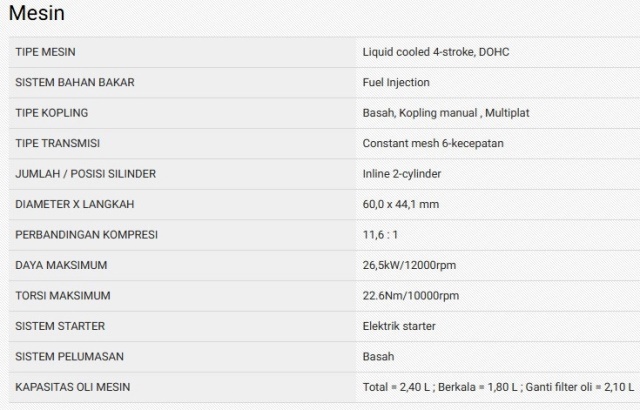The width and height of the screenshot is (640, 410).
Task: Click the Total = 2,40 L oil capacity value
Action: tap(498, 387)
